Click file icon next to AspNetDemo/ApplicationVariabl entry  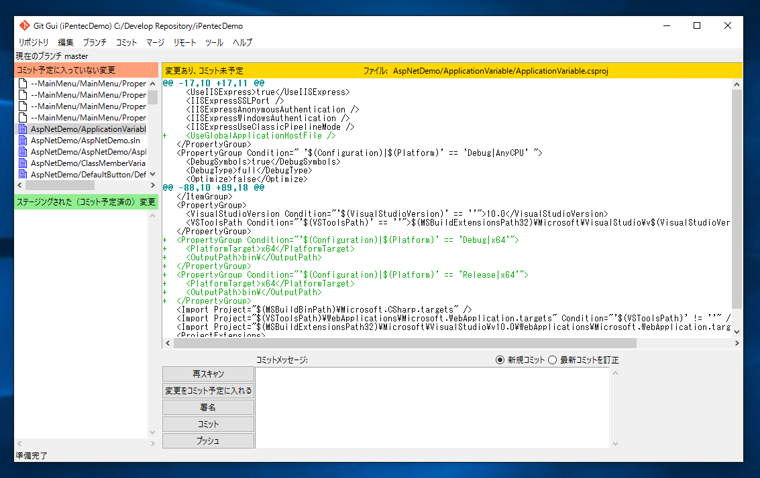pos(22,129)
